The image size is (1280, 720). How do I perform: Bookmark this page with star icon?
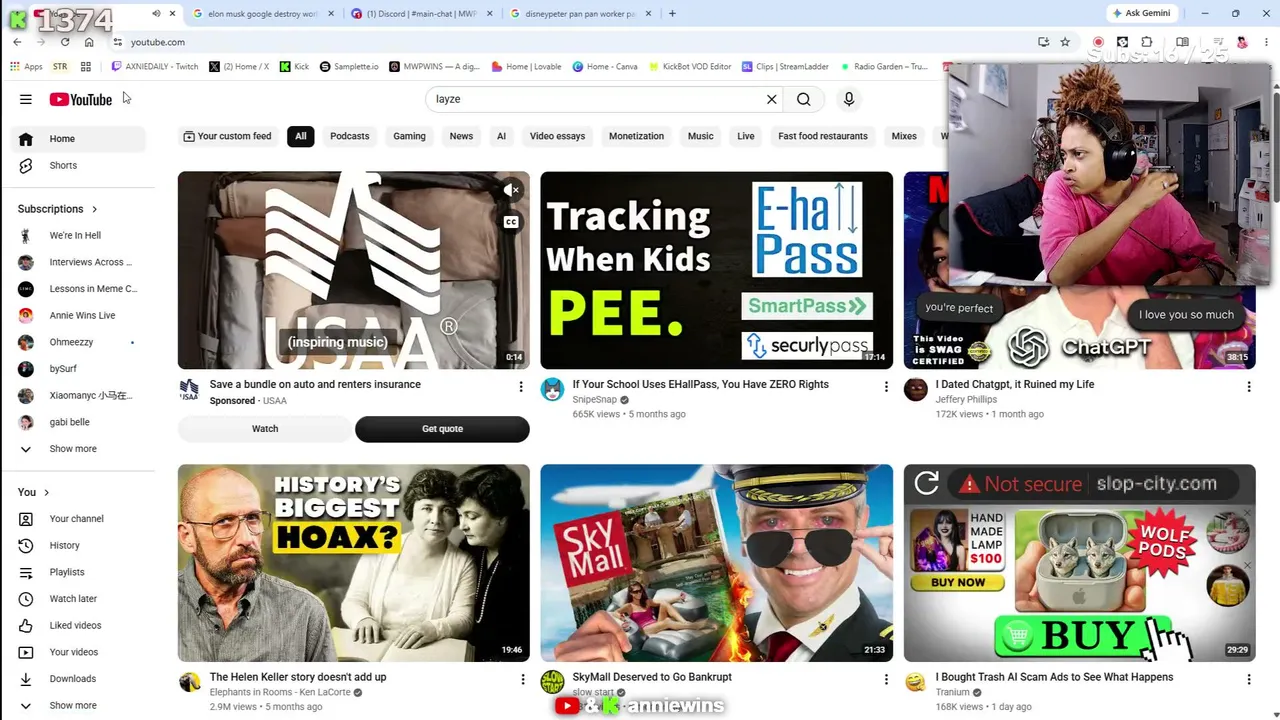click(x=1065, y=42)
